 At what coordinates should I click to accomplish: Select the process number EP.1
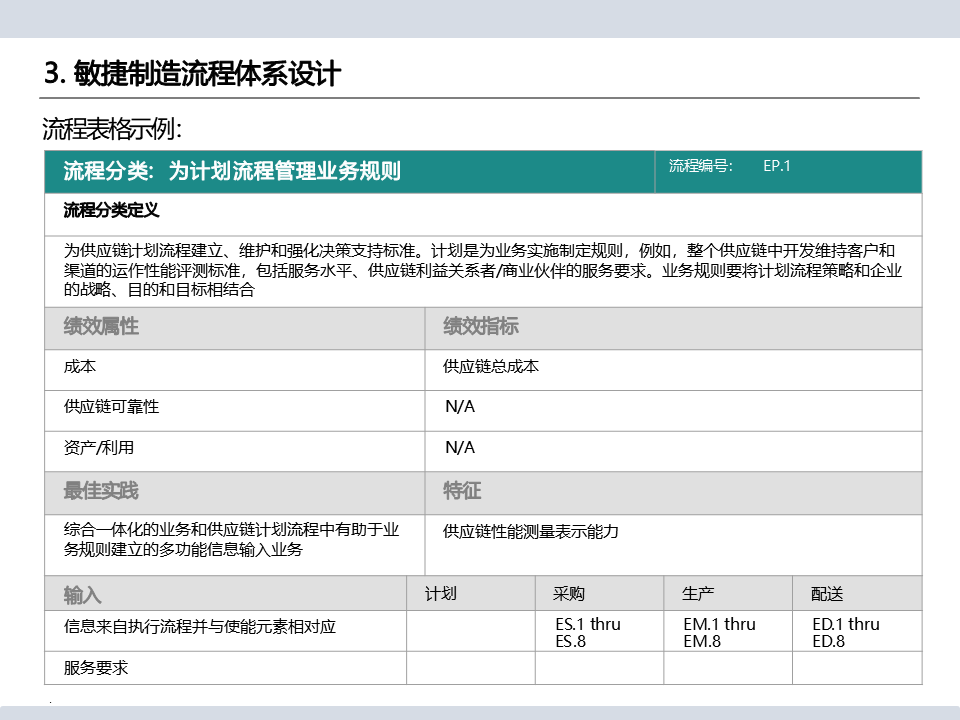tap(777, 166)
